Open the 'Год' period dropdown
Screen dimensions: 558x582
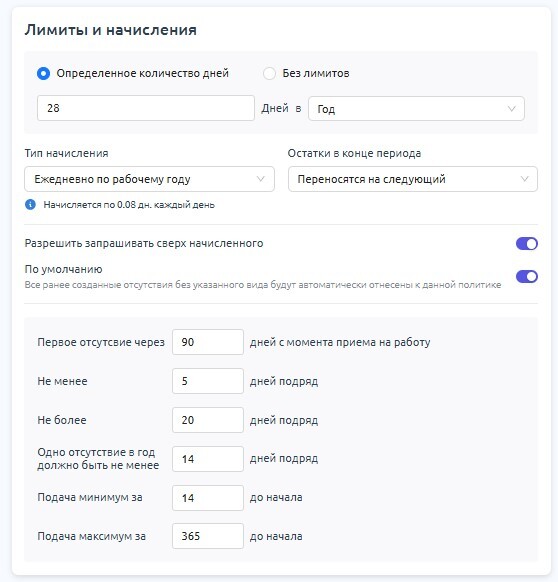tap(416, 109)
